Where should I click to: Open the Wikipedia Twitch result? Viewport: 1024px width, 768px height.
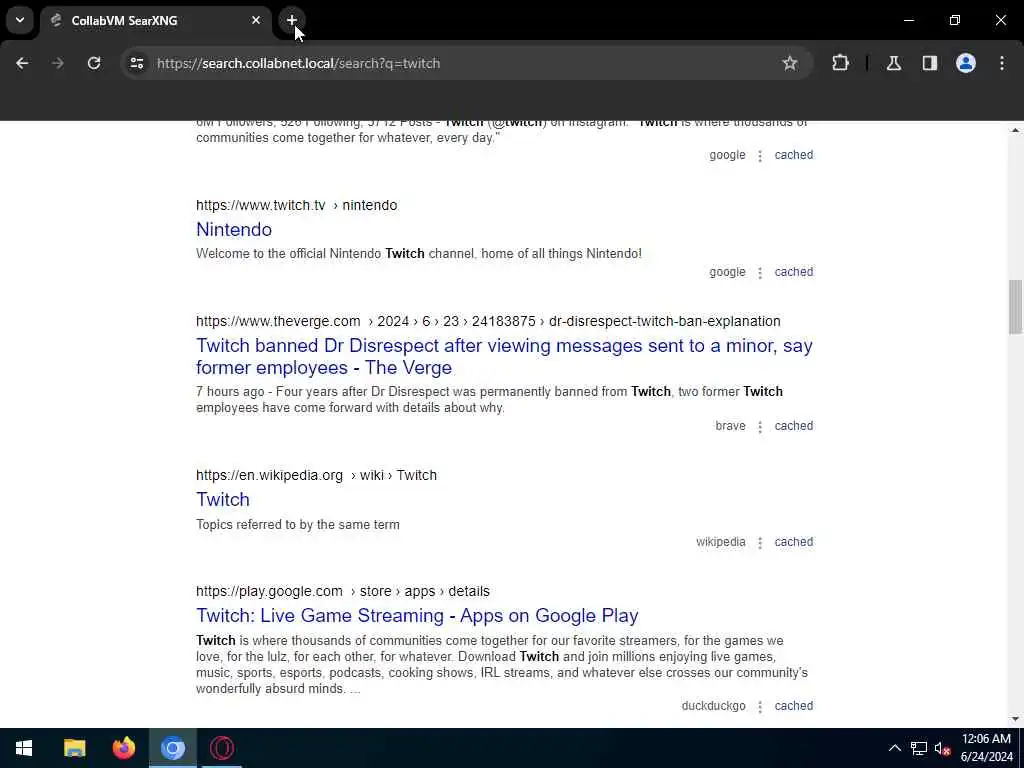(x=223, y=500)
